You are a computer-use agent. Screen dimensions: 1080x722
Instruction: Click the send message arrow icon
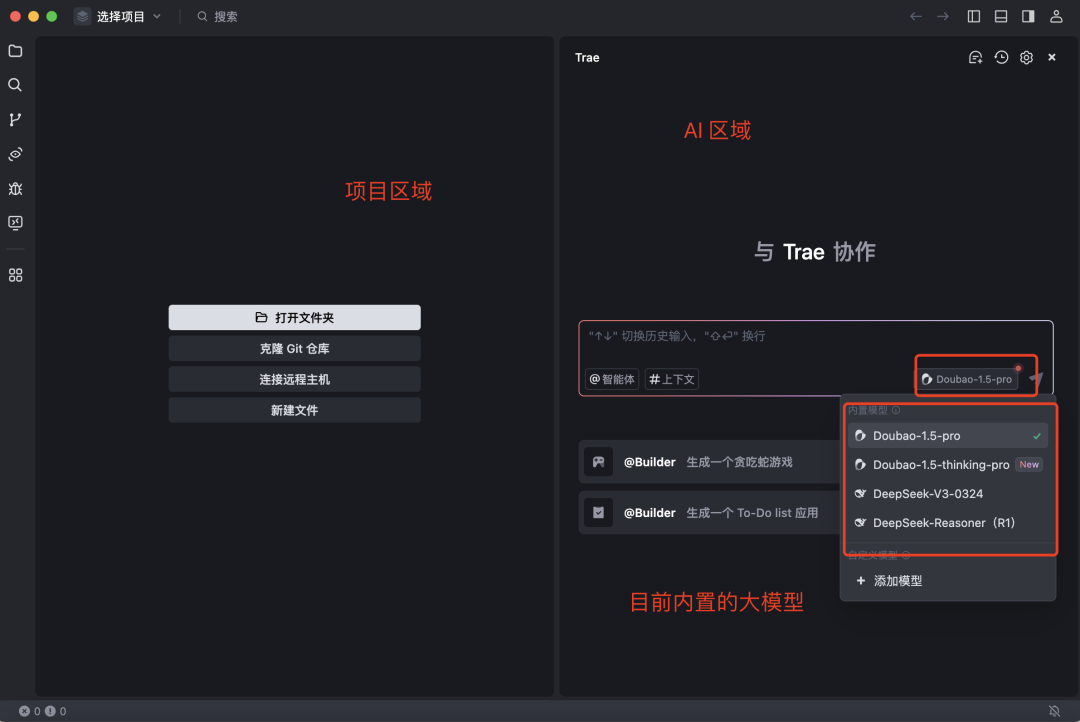point(1036,378)
